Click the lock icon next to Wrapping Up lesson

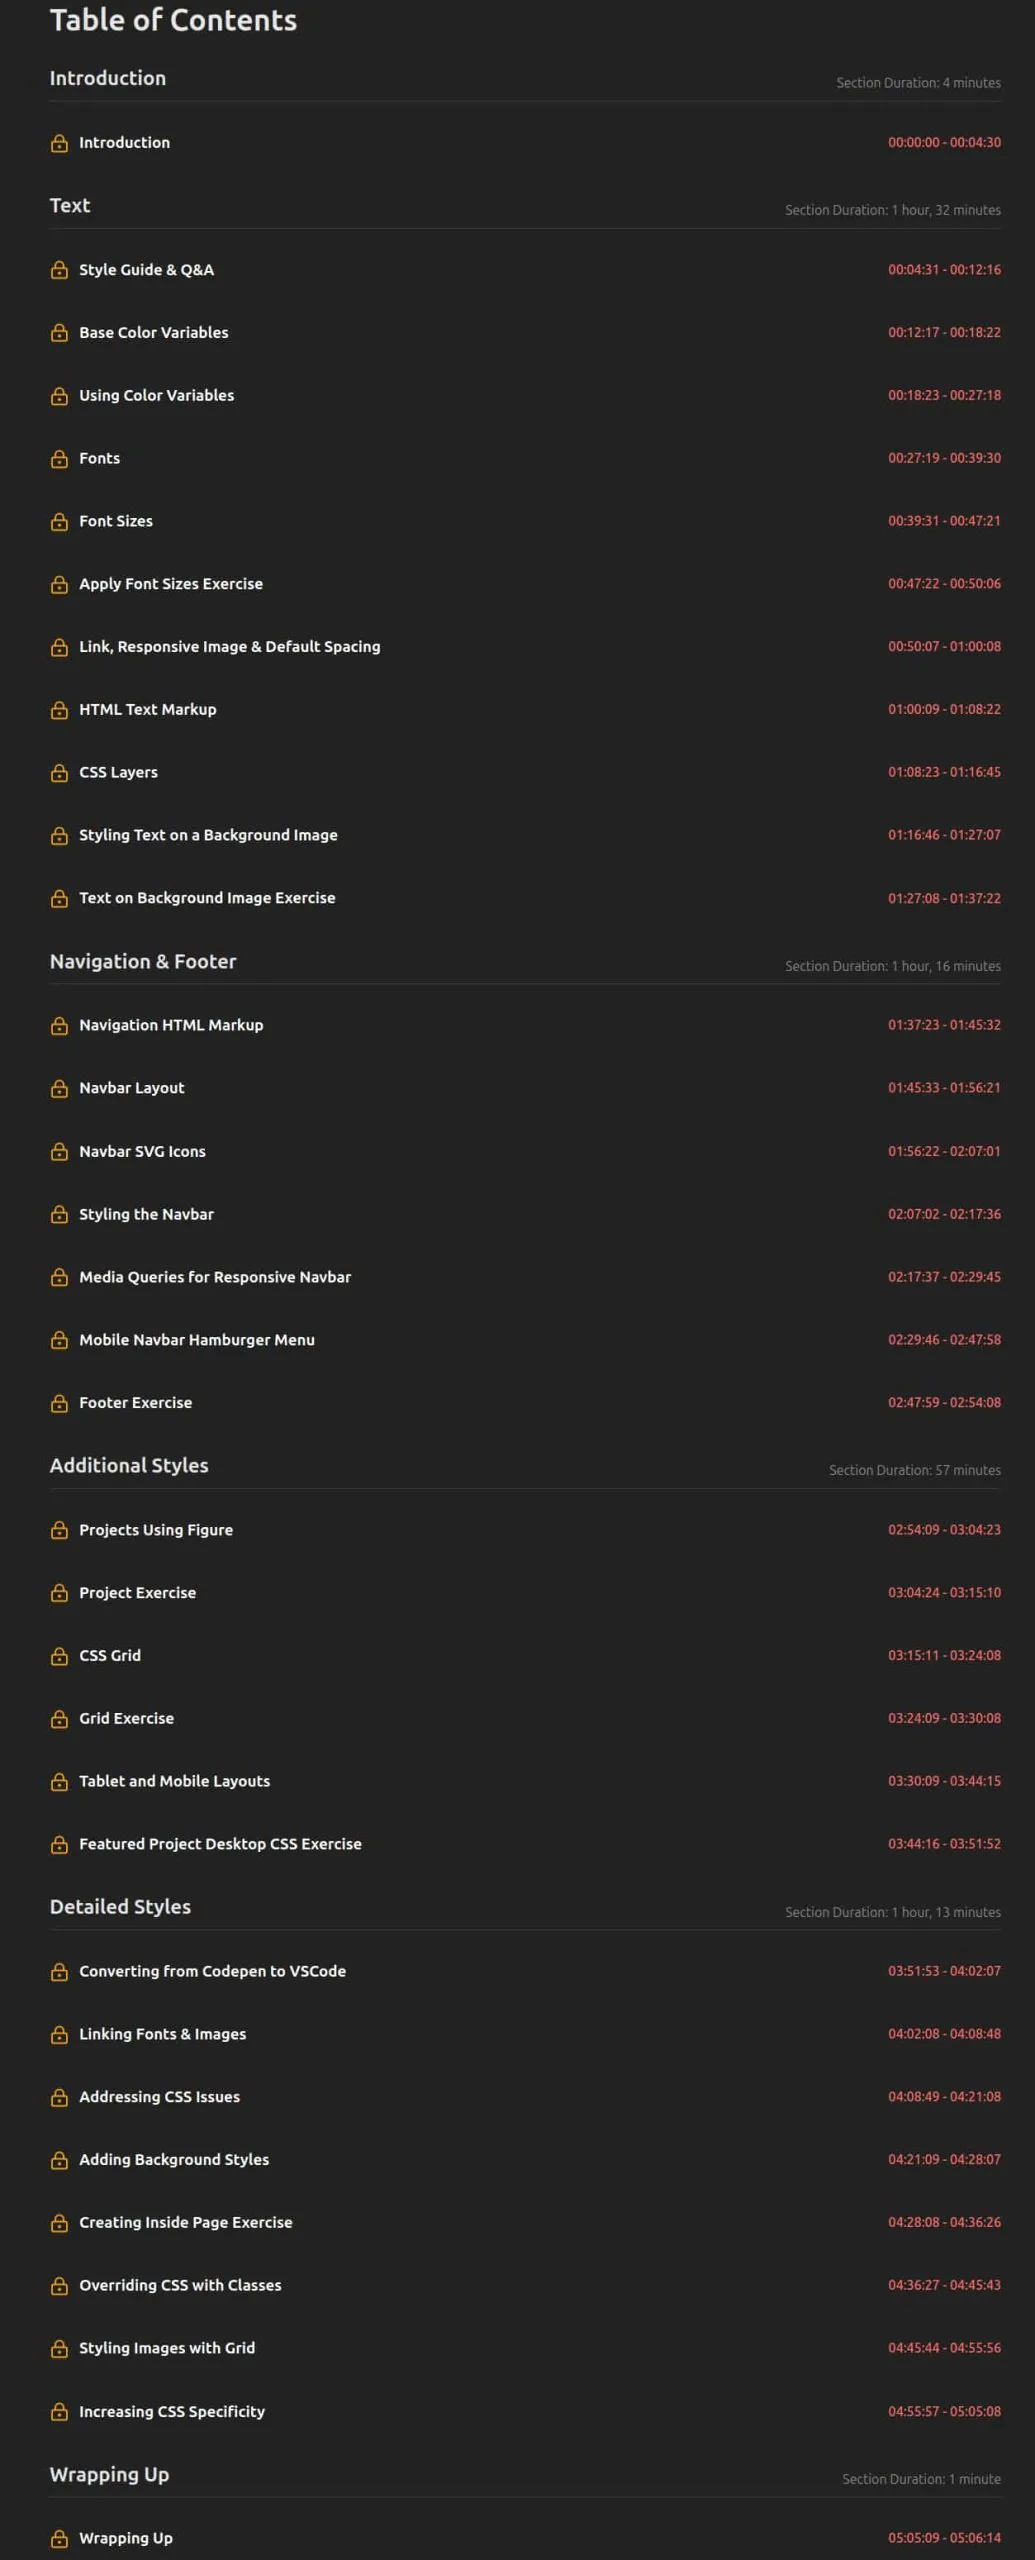coord(59,2539)
